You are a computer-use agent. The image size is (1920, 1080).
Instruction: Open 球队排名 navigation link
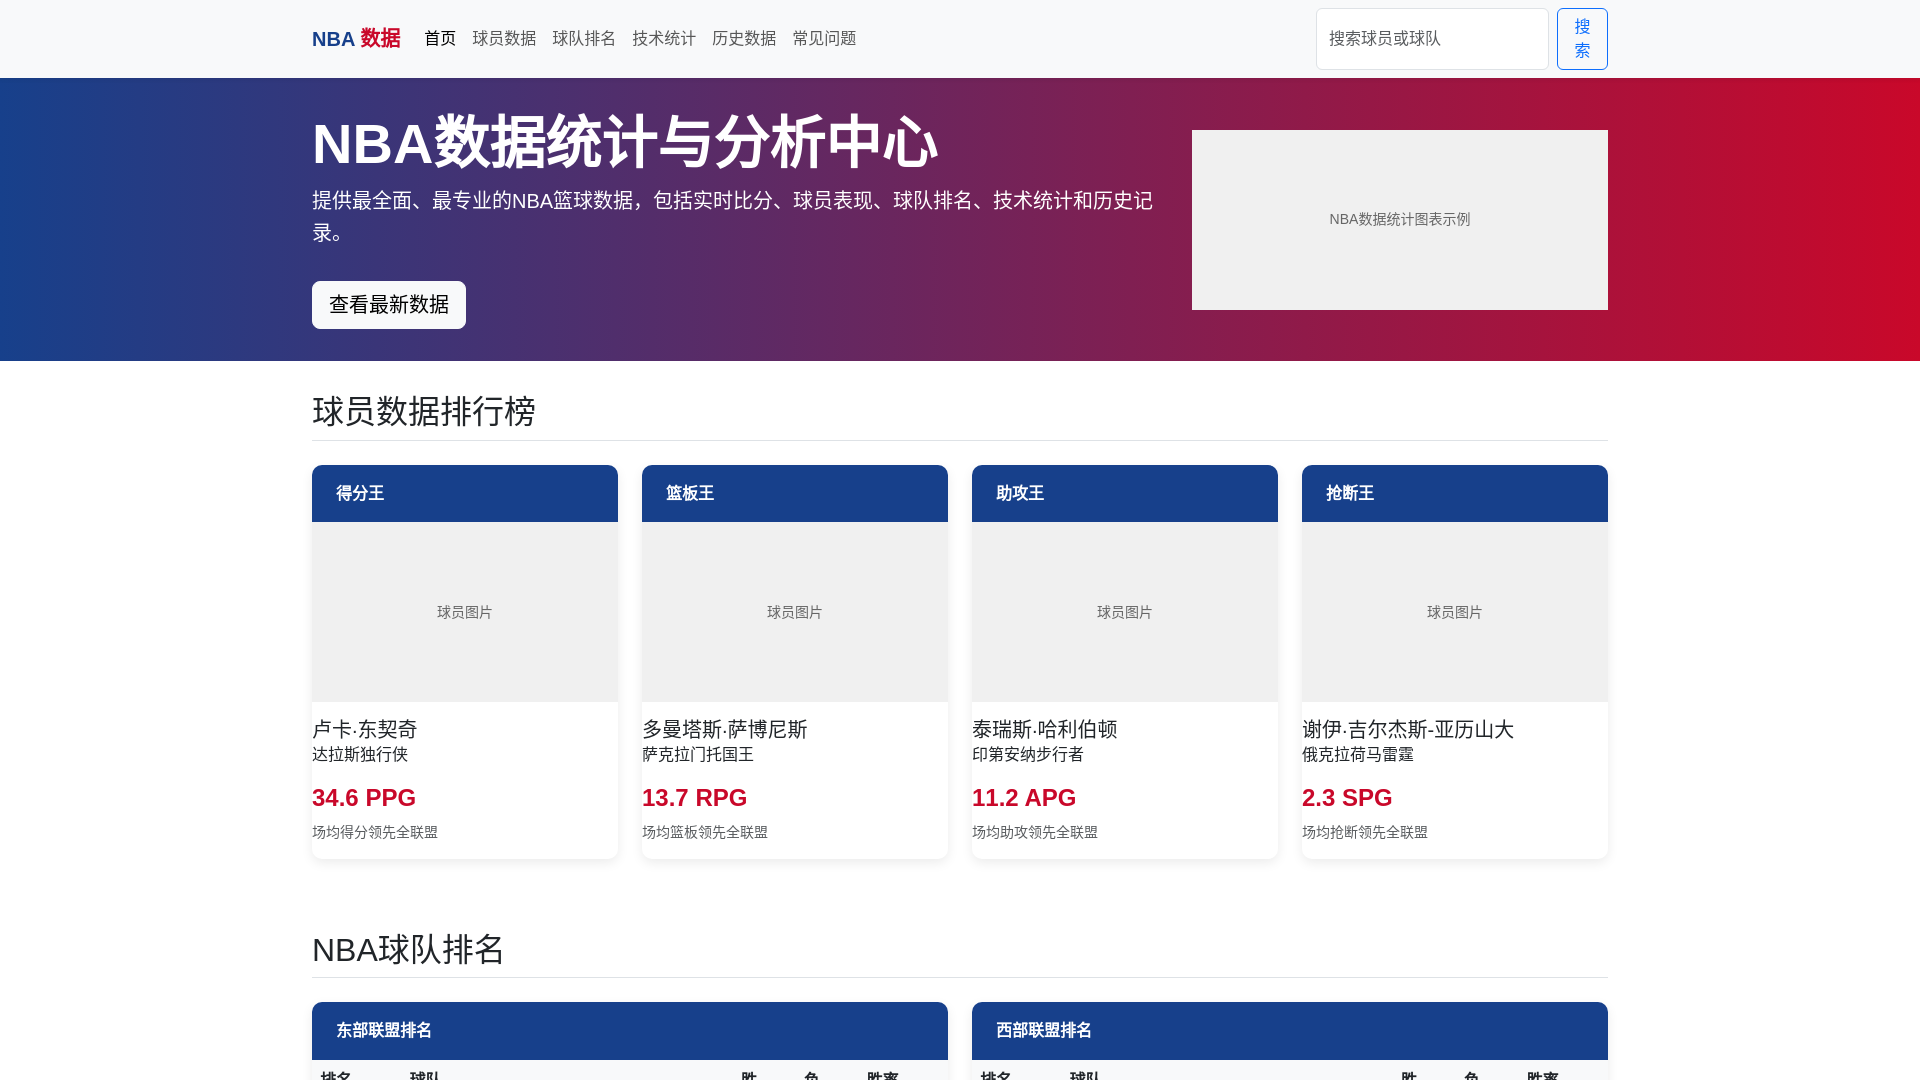coord(584,39)
